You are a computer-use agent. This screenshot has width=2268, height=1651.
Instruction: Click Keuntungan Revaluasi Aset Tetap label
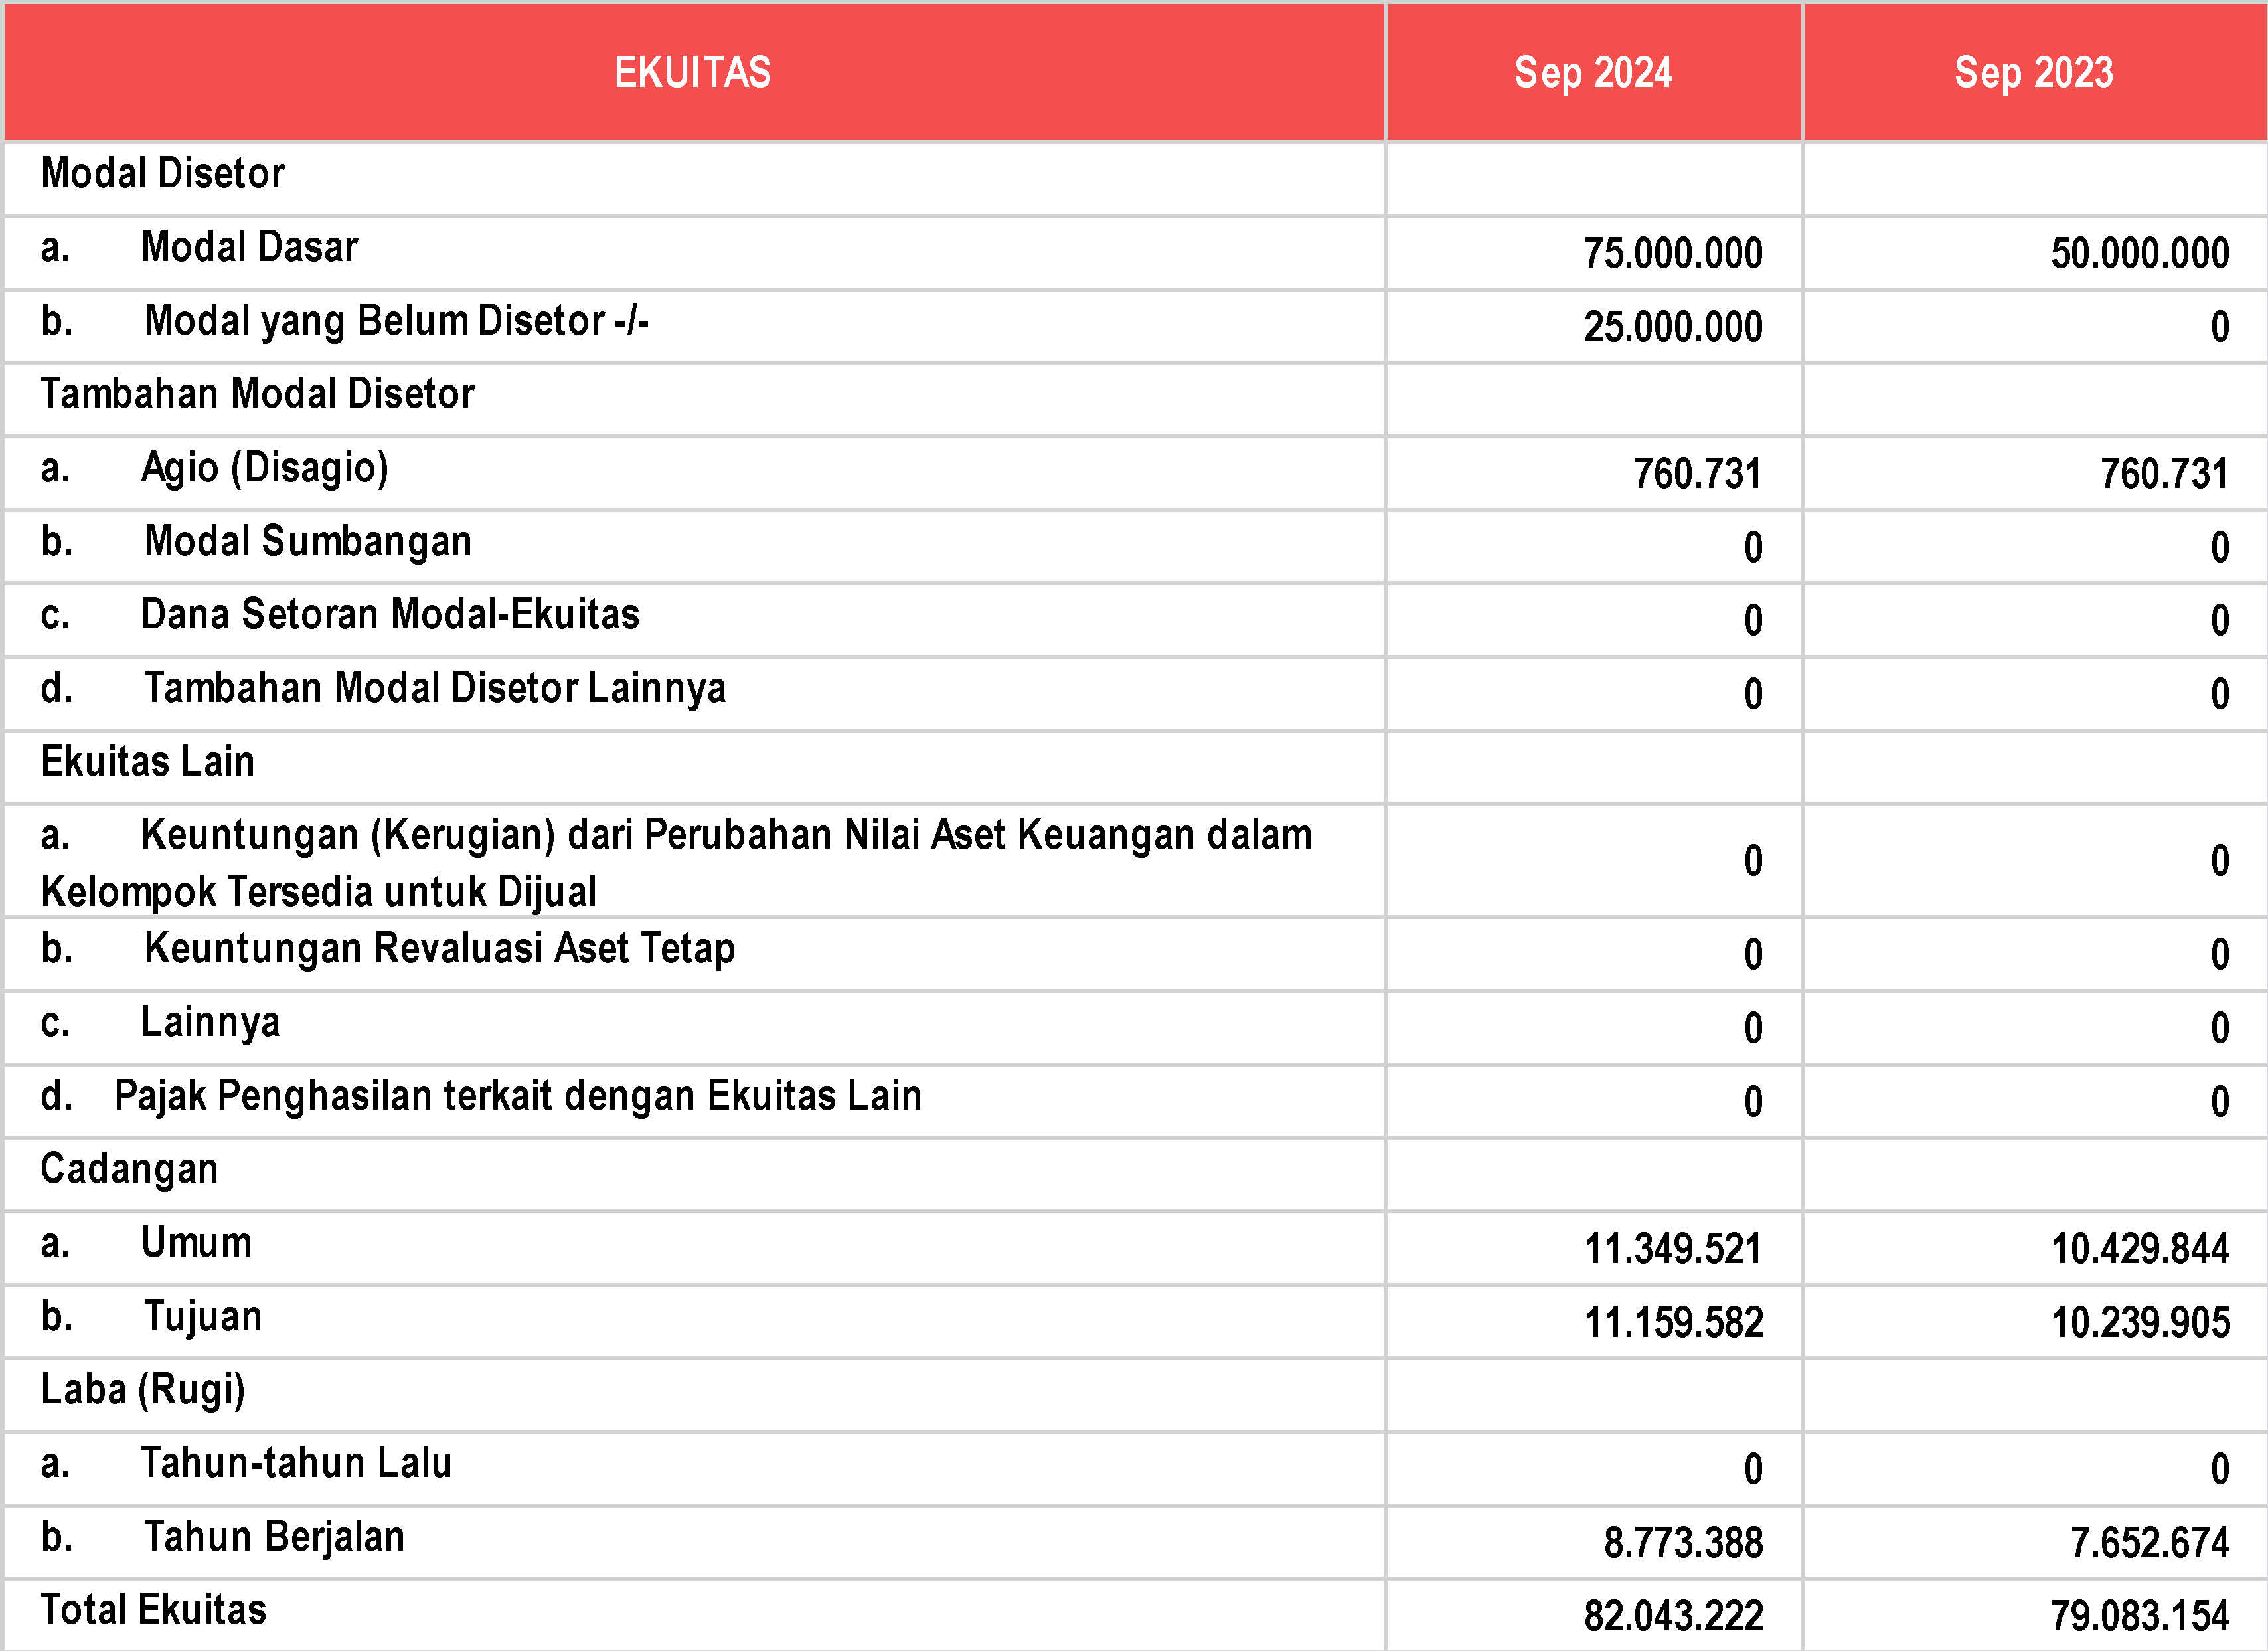pos(439,949)
